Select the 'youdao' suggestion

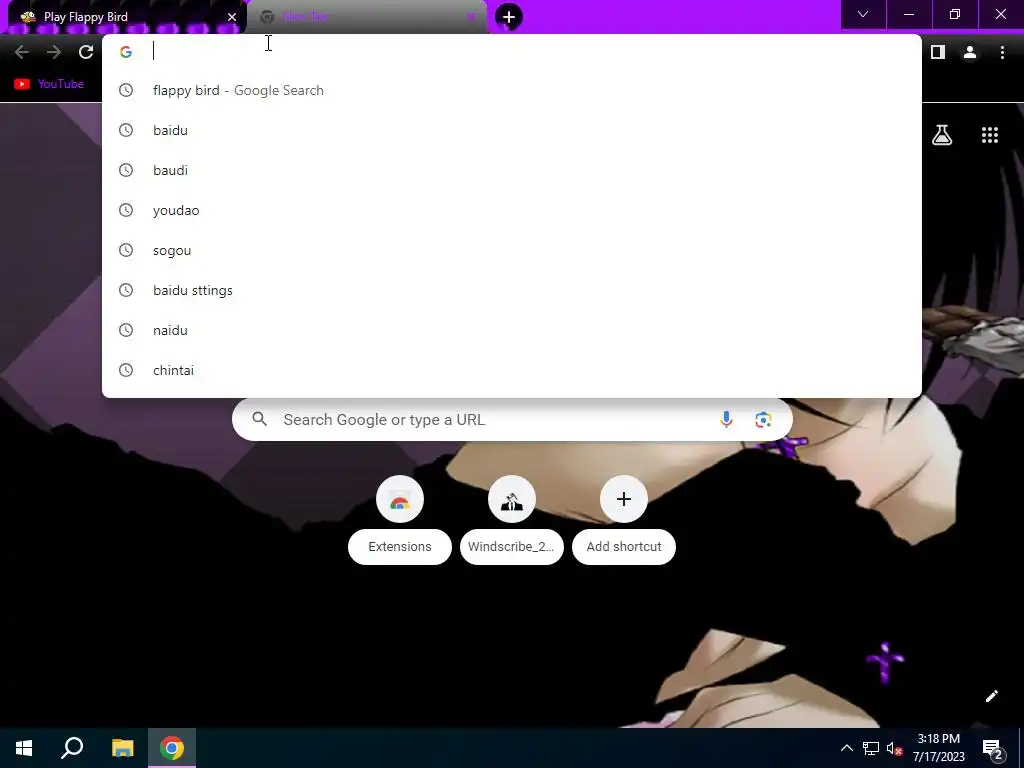[x=512, y=210]
